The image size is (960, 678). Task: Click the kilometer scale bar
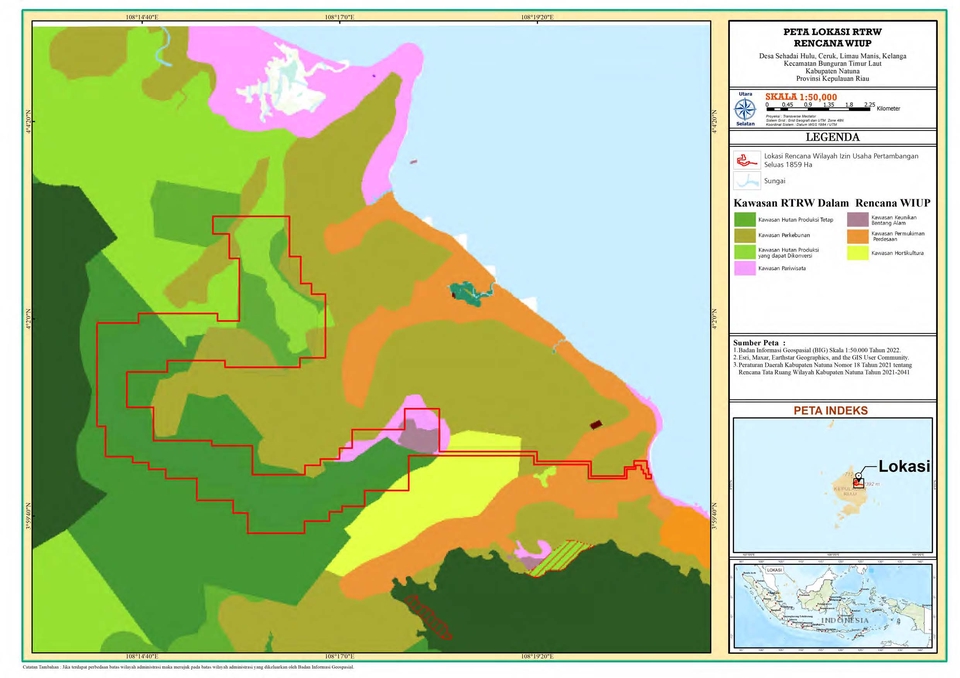[x=820, y=108]
